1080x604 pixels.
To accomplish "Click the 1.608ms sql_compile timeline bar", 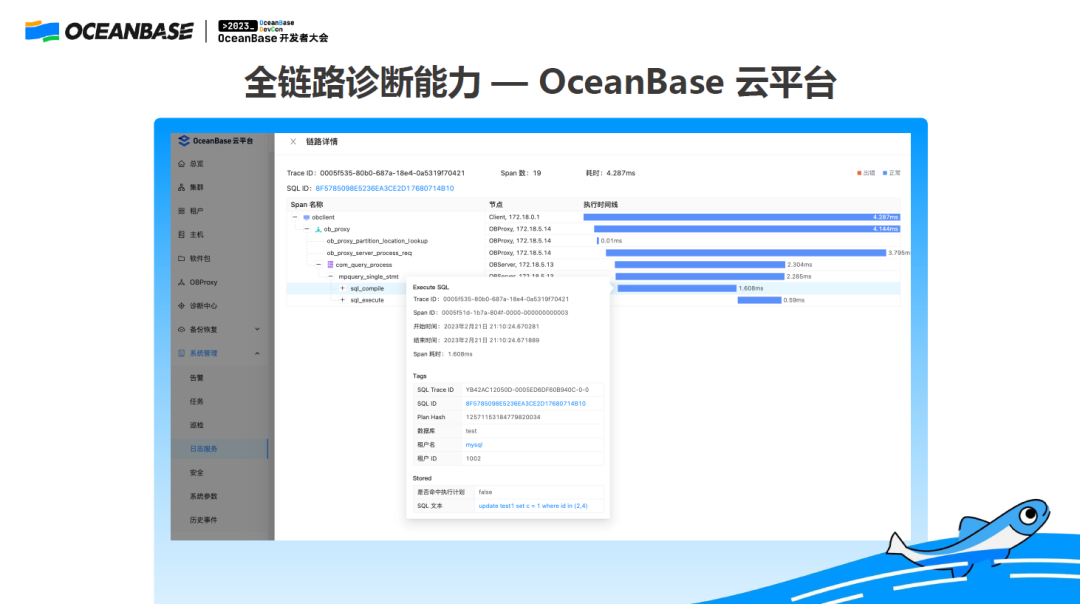I will (x=677, y=289).
